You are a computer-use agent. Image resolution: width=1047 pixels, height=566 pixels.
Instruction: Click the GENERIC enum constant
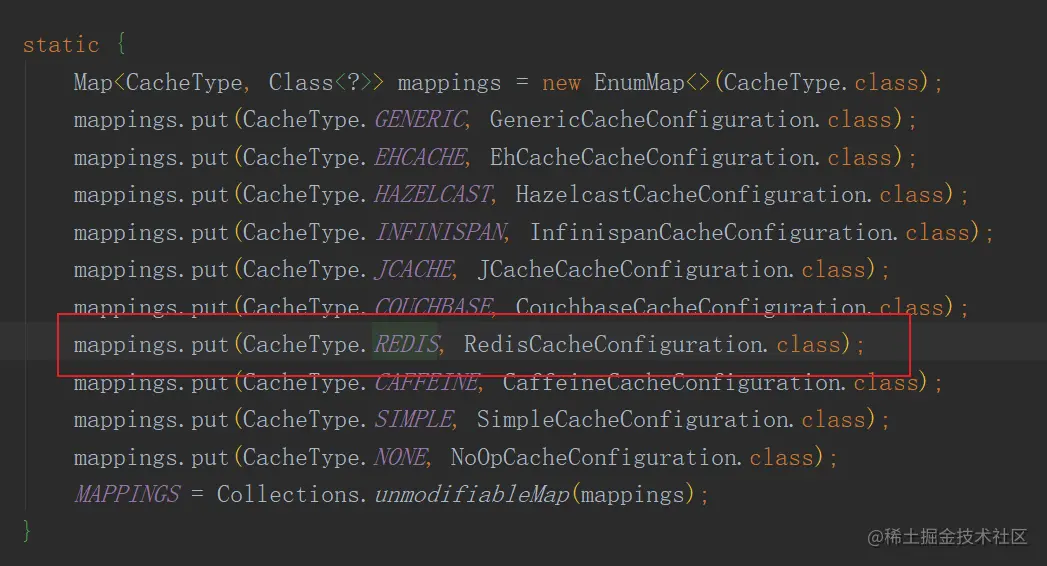pos(420,121)
